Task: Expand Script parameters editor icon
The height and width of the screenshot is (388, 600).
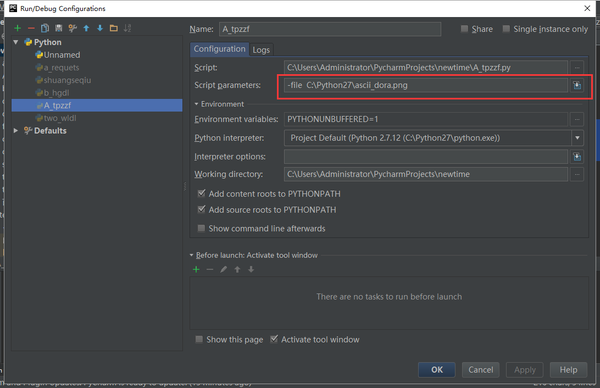Action: tap(577, 85)
